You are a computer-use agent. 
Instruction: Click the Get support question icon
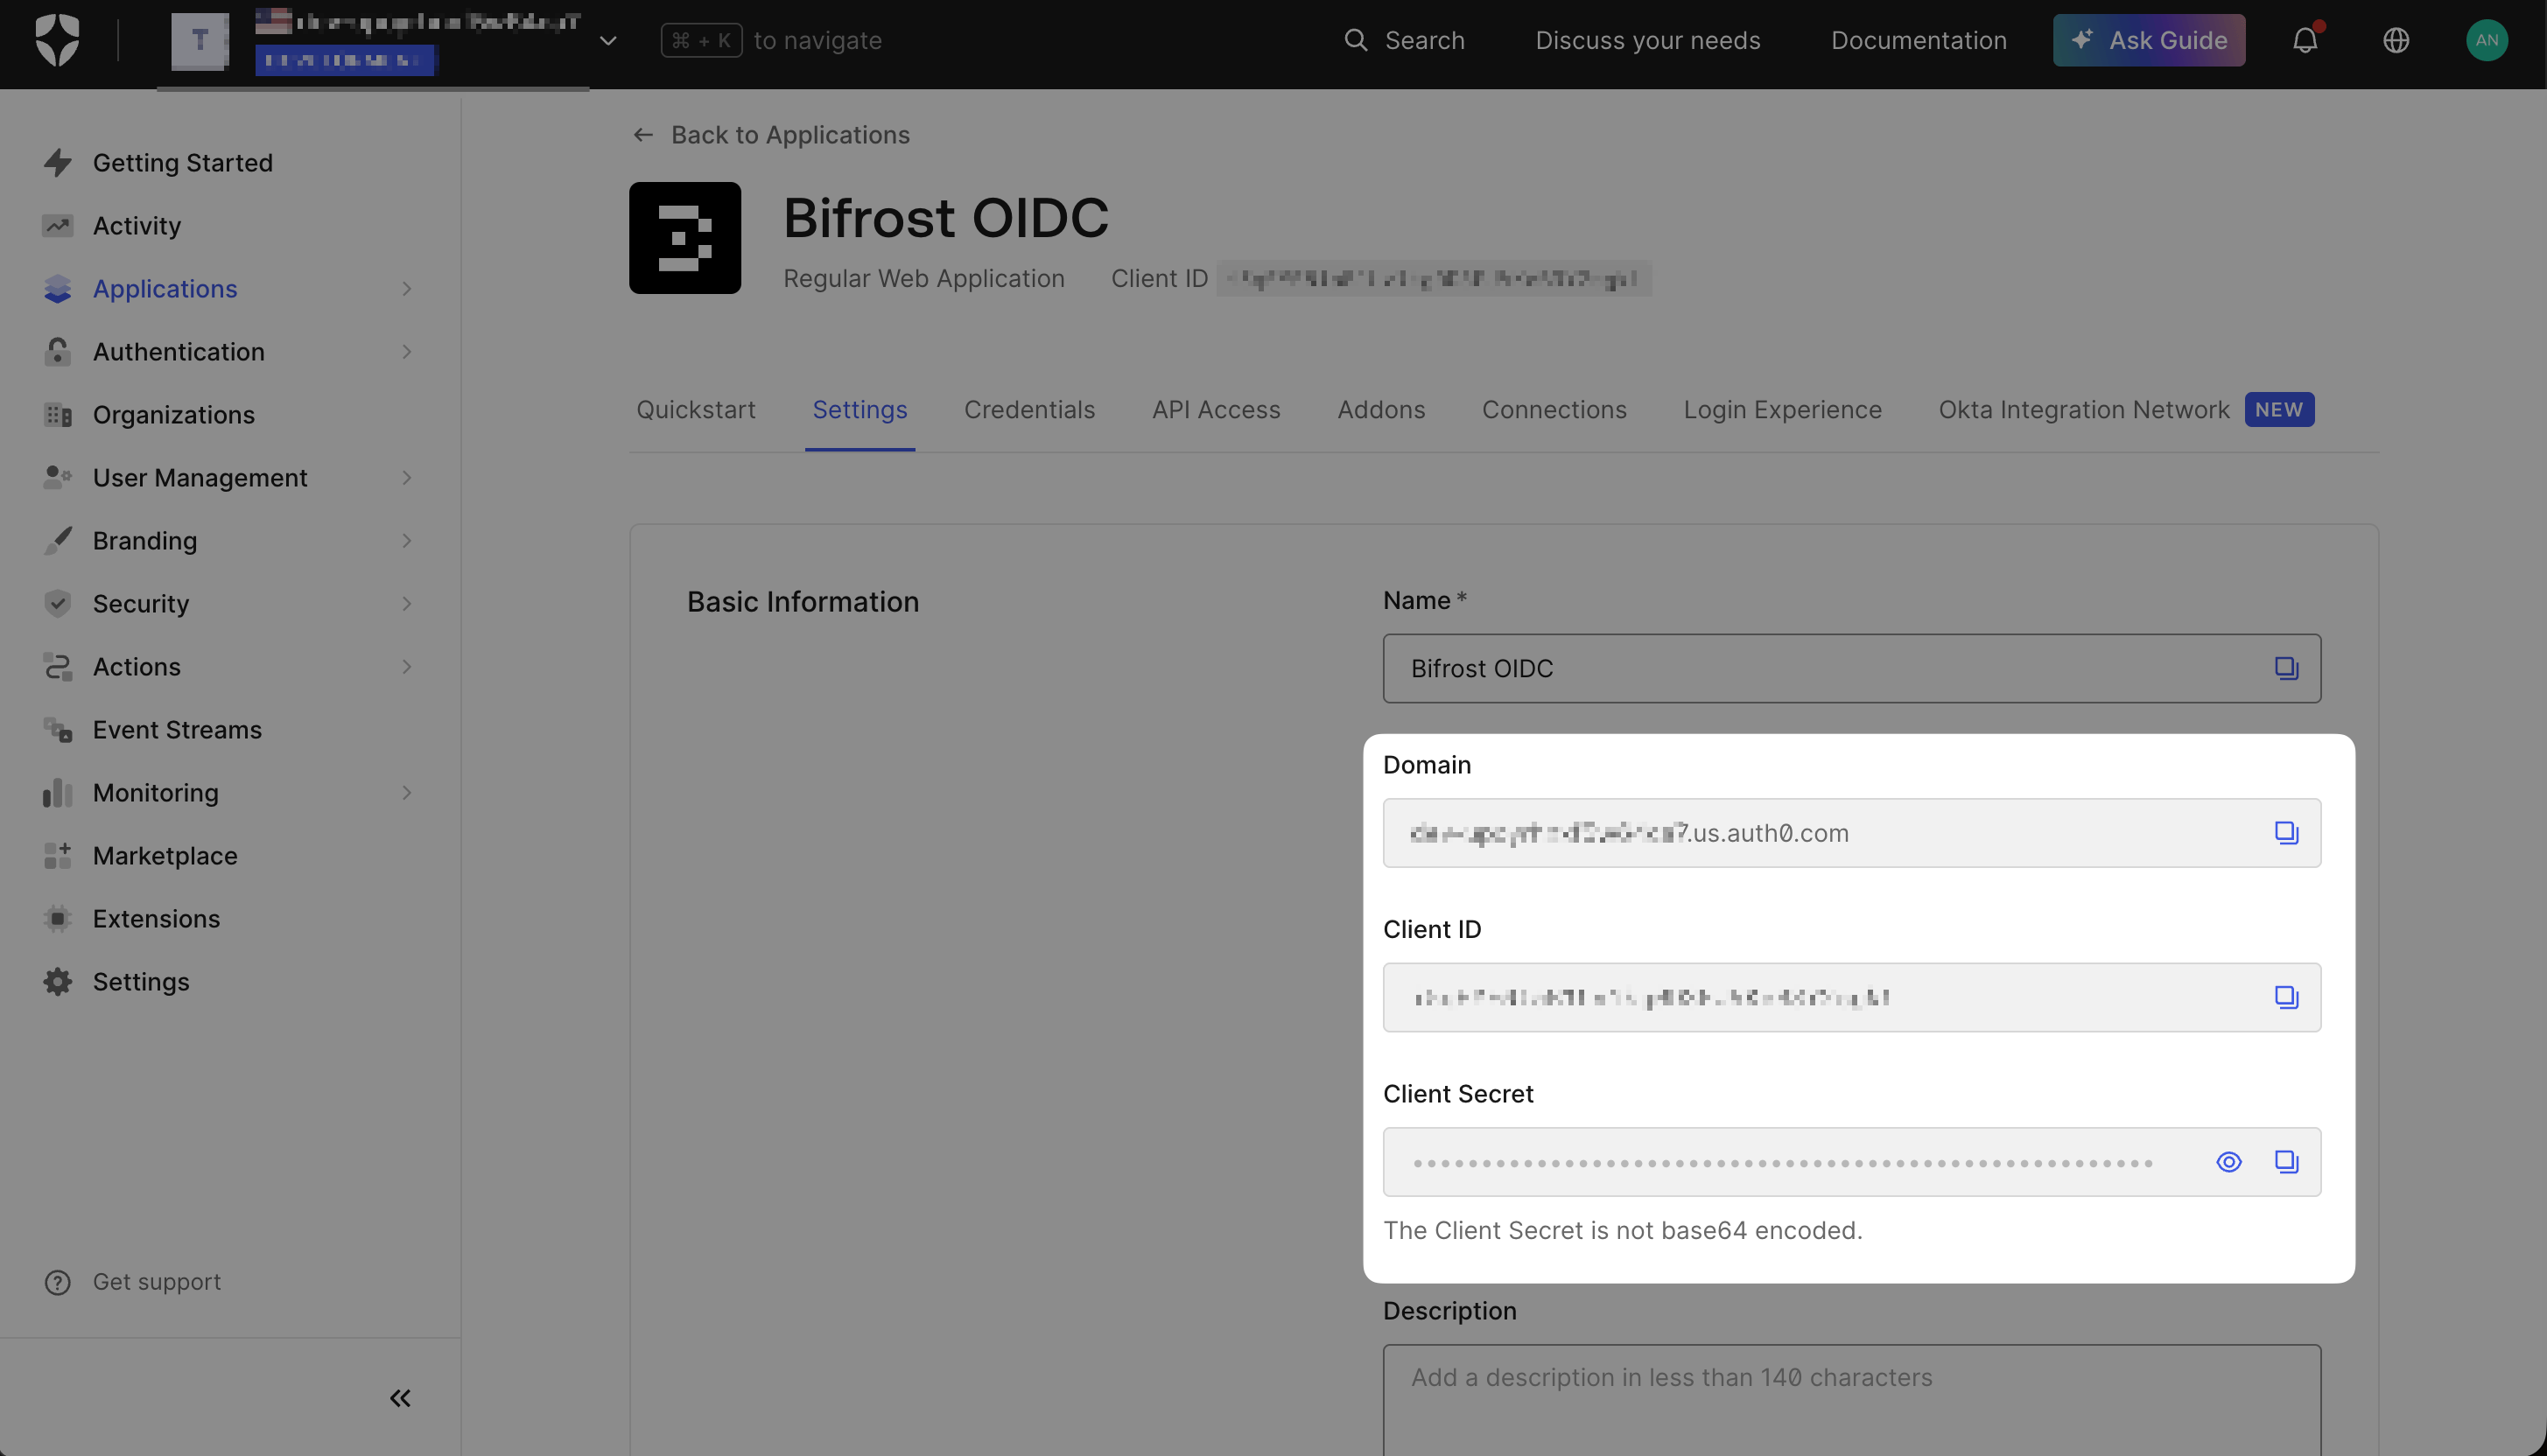click(58, 1282)
